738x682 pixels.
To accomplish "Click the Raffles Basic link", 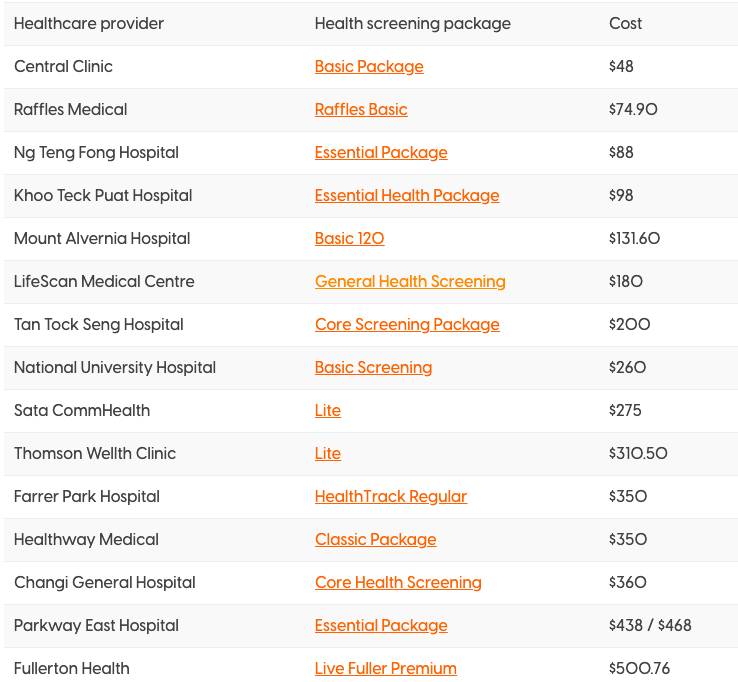I will [361, 110].
